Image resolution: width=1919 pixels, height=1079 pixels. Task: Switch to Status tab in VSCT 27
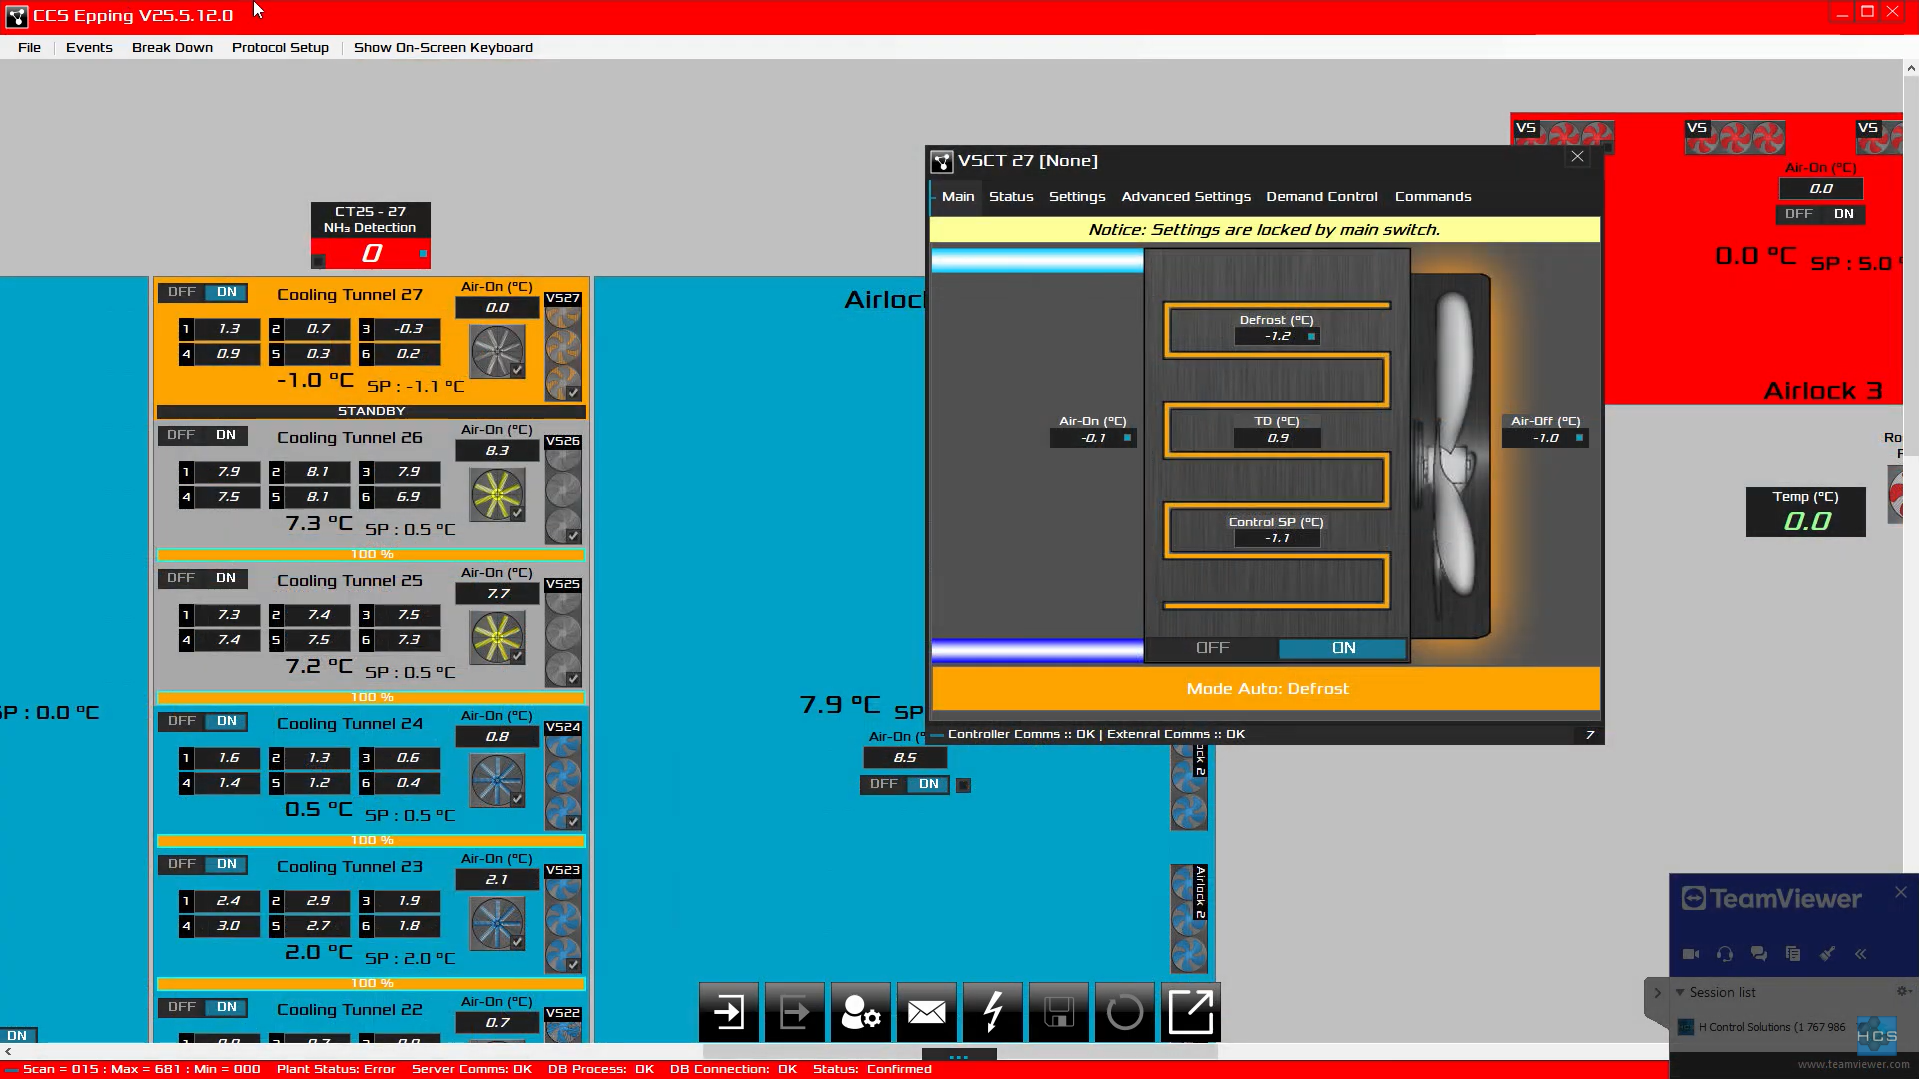coord(1011,196)
